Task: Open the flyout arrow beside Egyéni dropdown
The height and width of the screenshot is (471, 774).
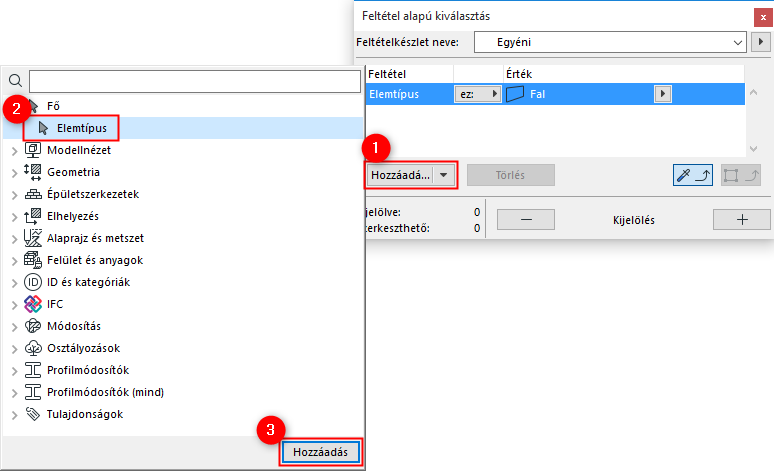Action: click(x=761, y=42)
